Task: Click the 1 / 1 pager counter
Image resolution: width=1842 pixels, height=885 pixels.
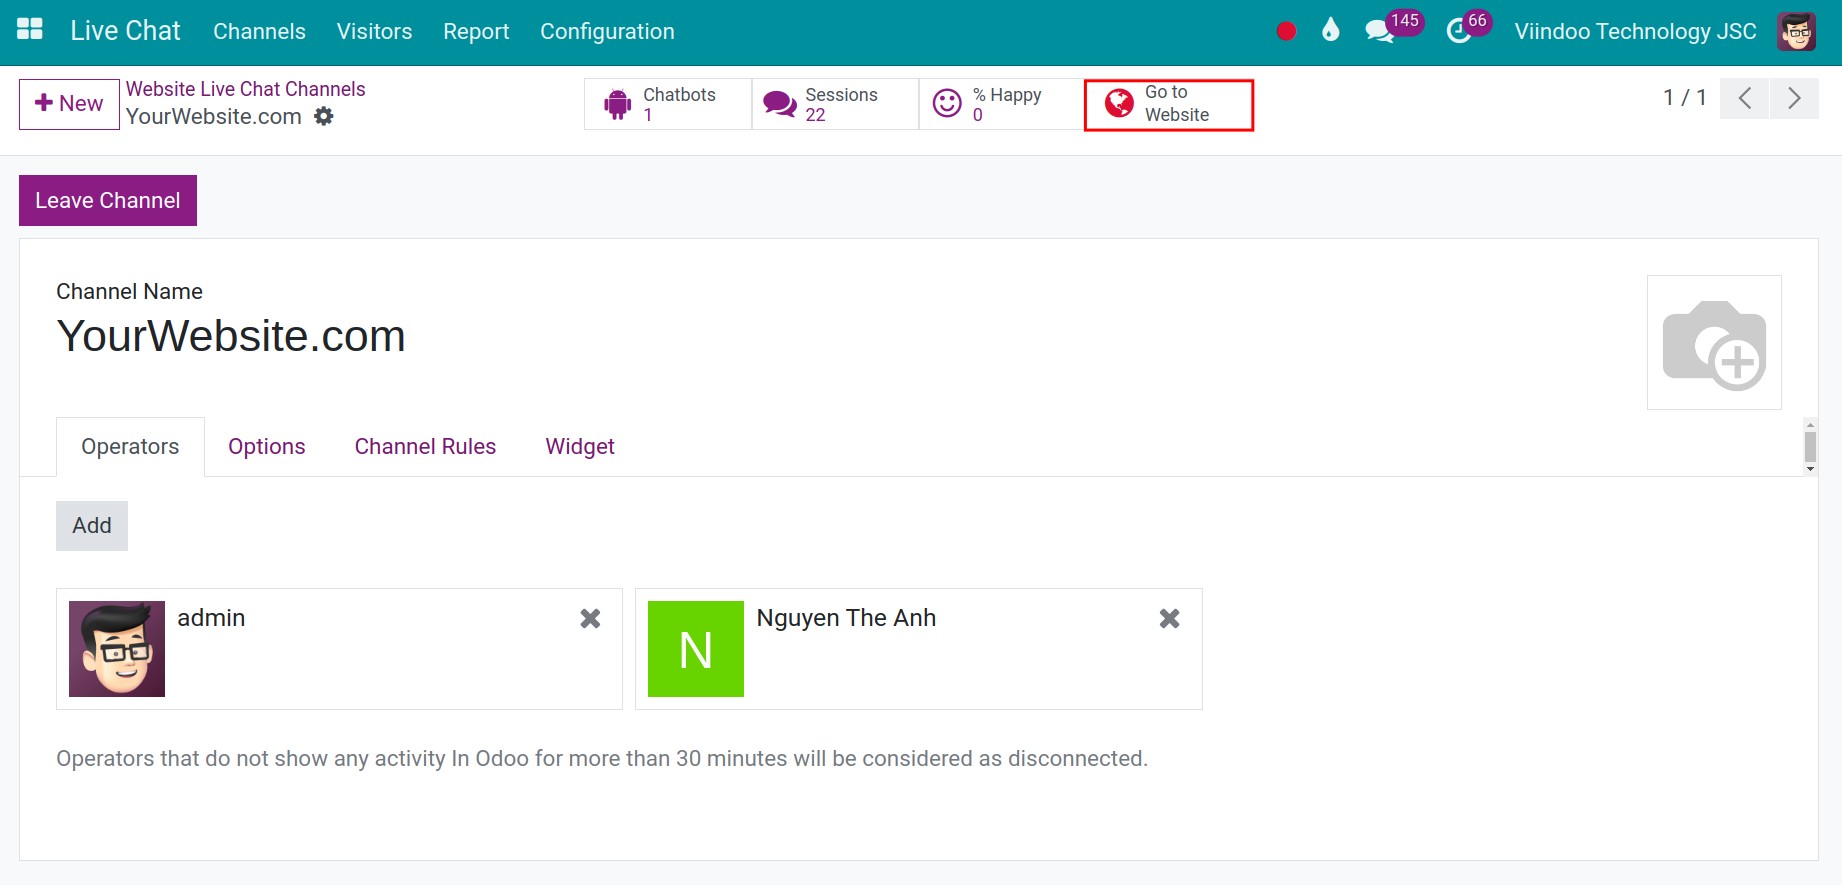Action: [x=1684, y=98]
